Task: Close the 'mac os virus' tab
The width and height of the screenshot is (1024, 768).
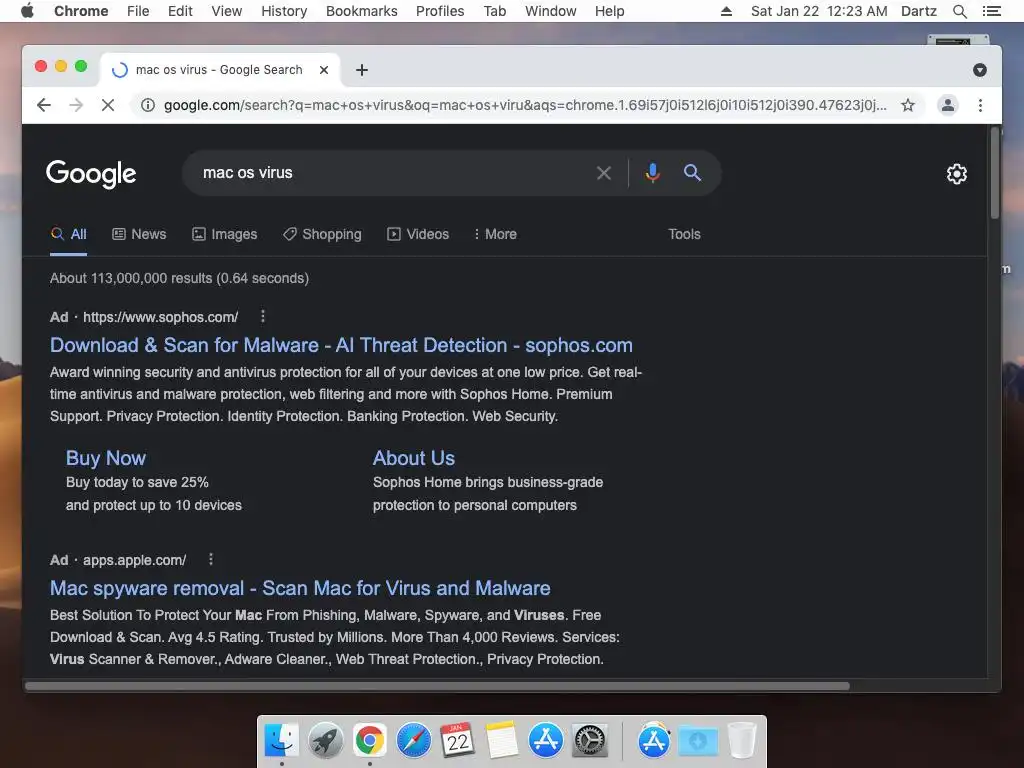Action: [x=323, y=70]
